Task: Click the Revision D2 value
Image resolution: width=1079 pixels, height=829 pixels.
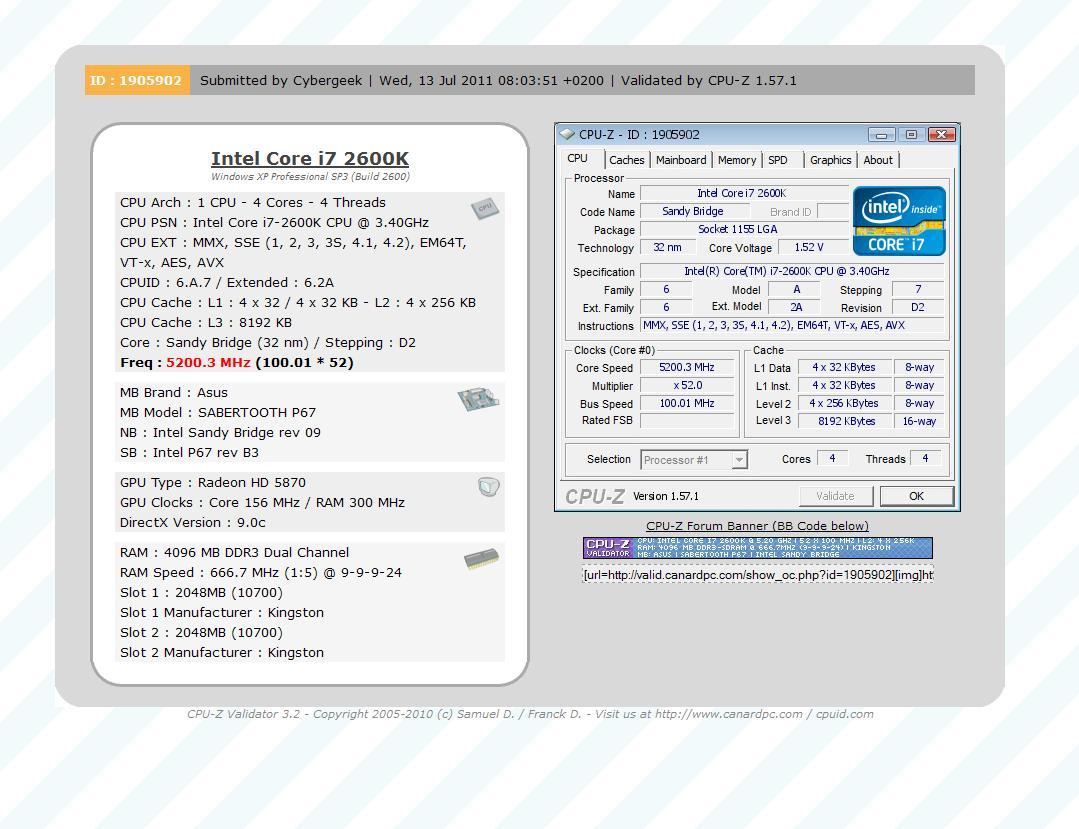Action: coord(918,308)
